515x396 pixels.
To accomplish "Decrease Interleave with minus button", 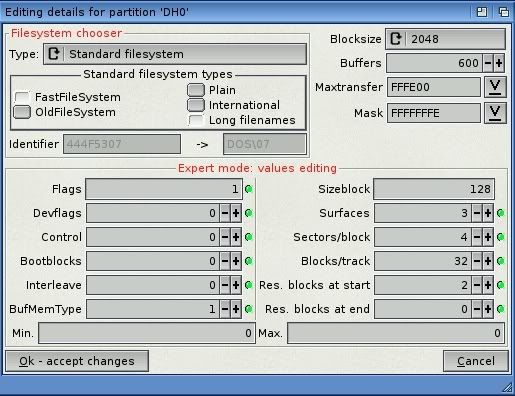I will click(225, 285).
